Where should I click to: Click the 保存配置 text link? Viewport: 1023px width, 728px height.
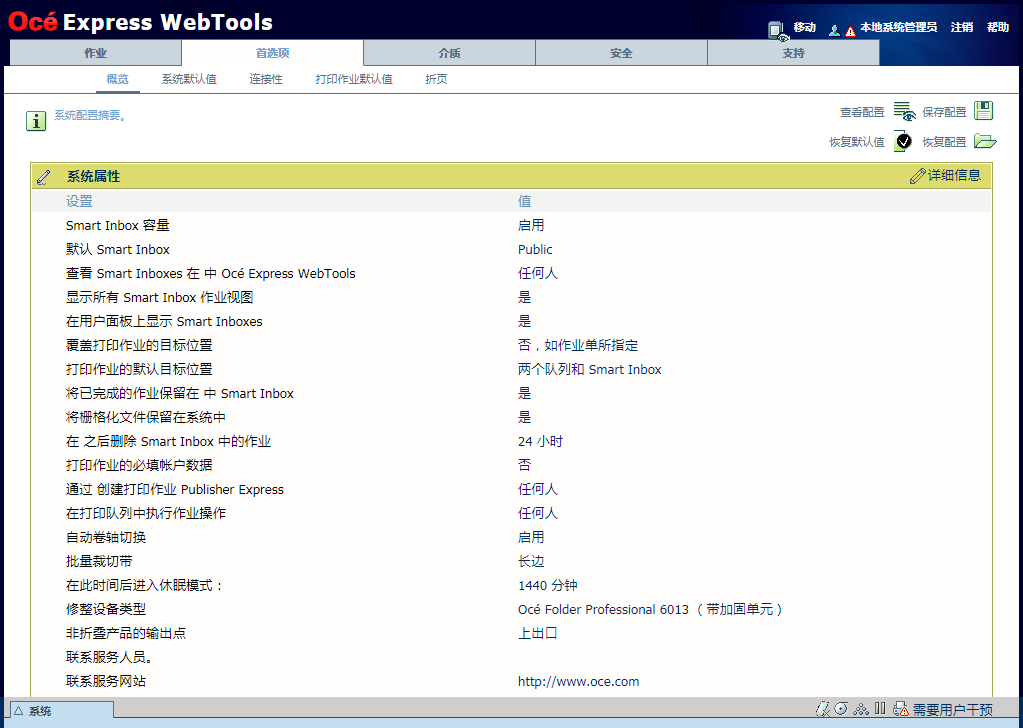click(x=944, y=112)
